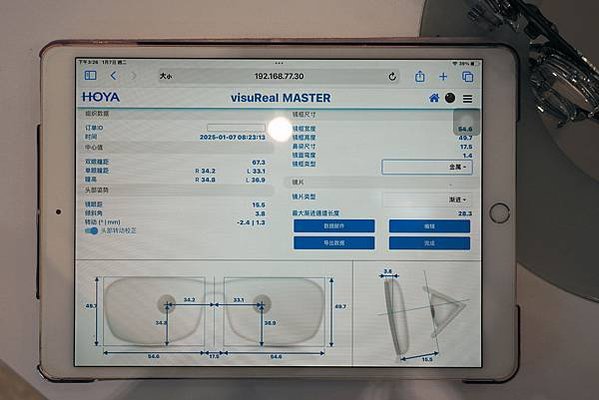
Task: Toggle the 头部转动校正 switch
Action: click(92, 231)
